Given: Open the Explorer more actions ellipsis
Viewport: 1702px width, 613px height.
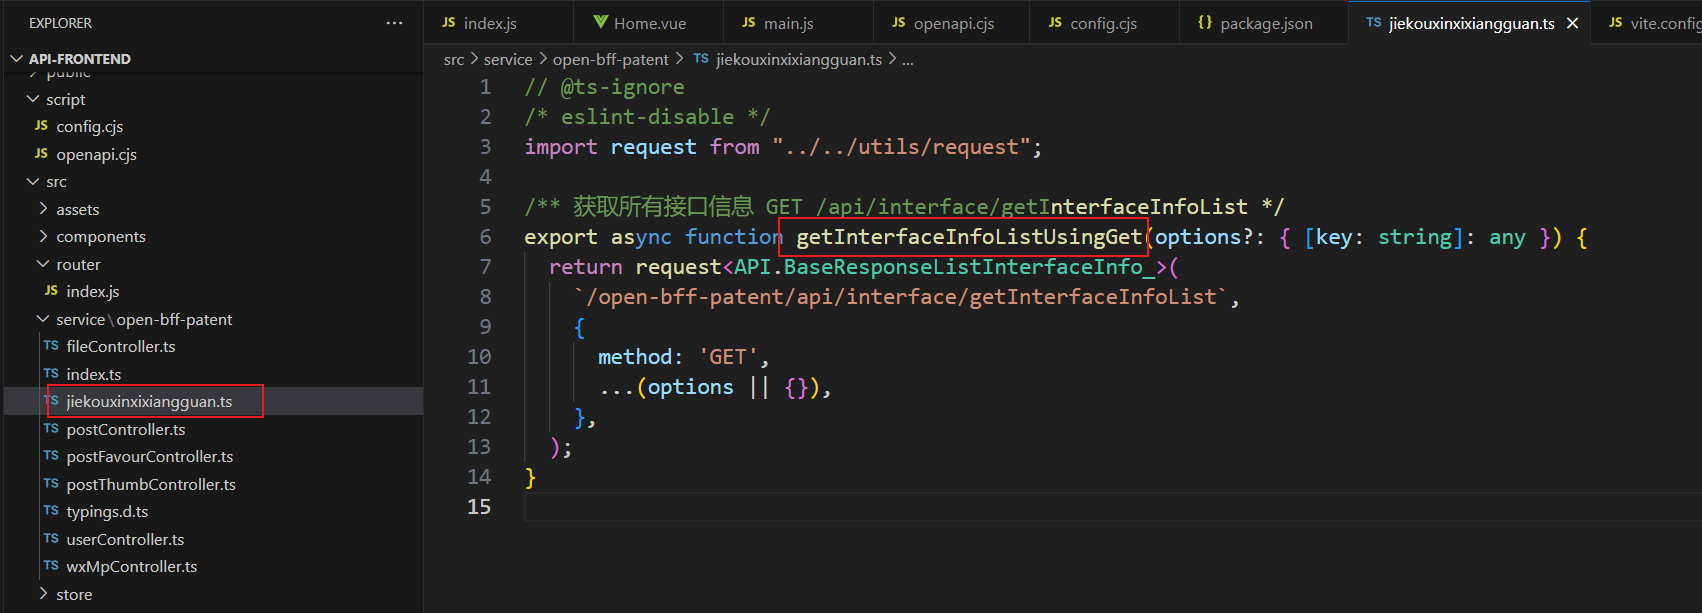Looking at the screenshot, I should coord(394,23).
